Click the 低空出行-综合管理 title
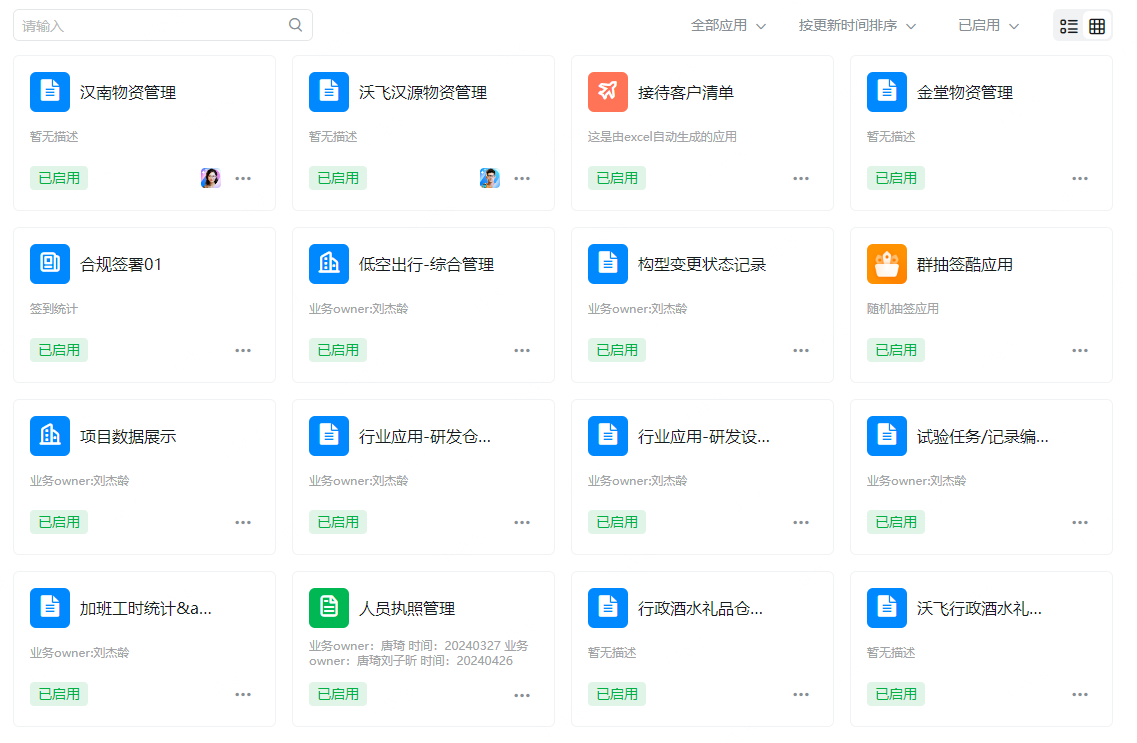1137x743 pixels. pos(426,265)
